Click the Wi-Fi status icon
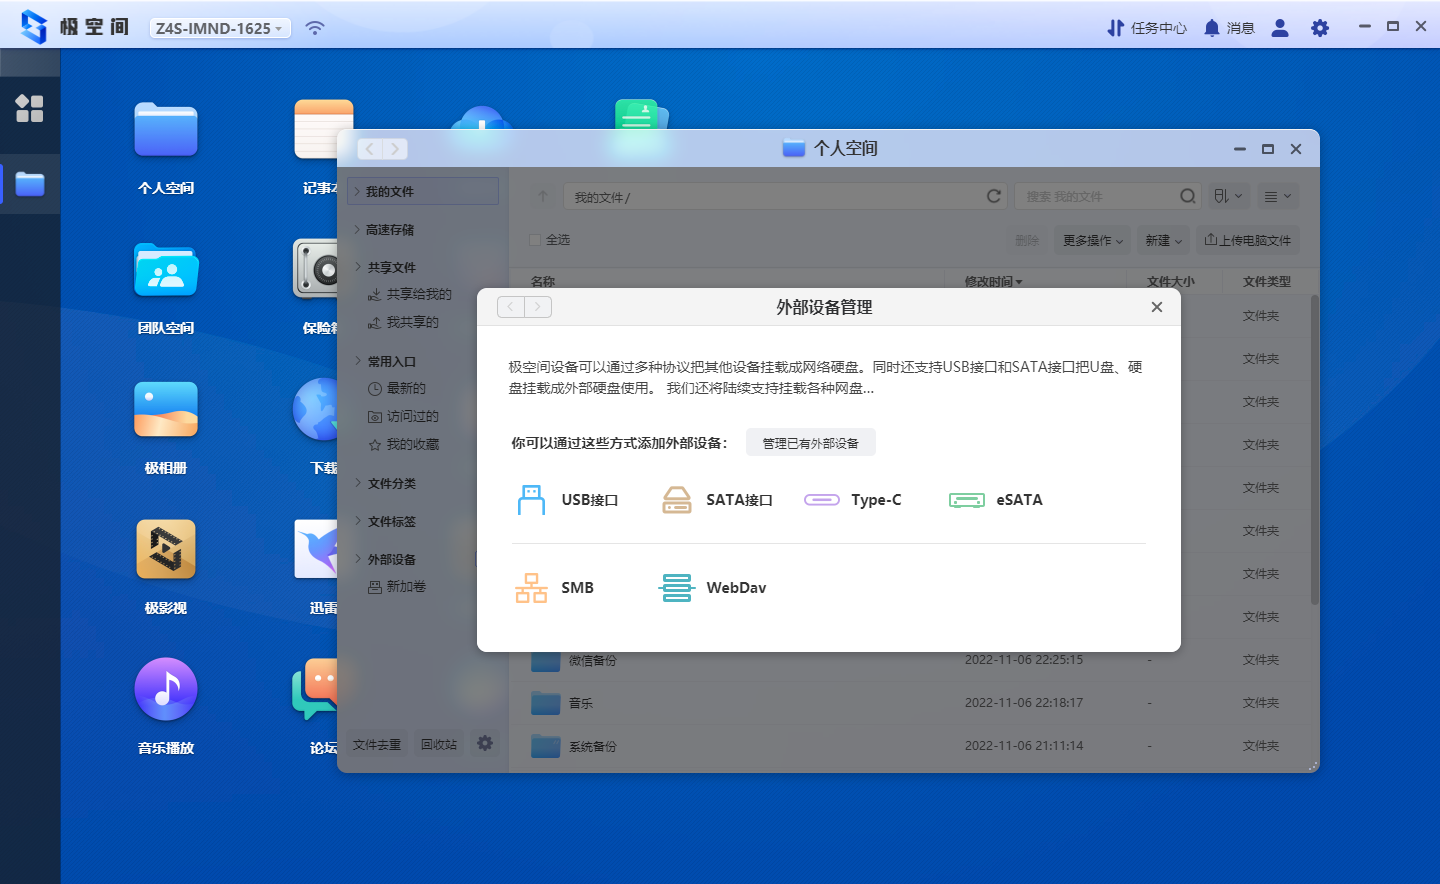 tap(315, 28)
